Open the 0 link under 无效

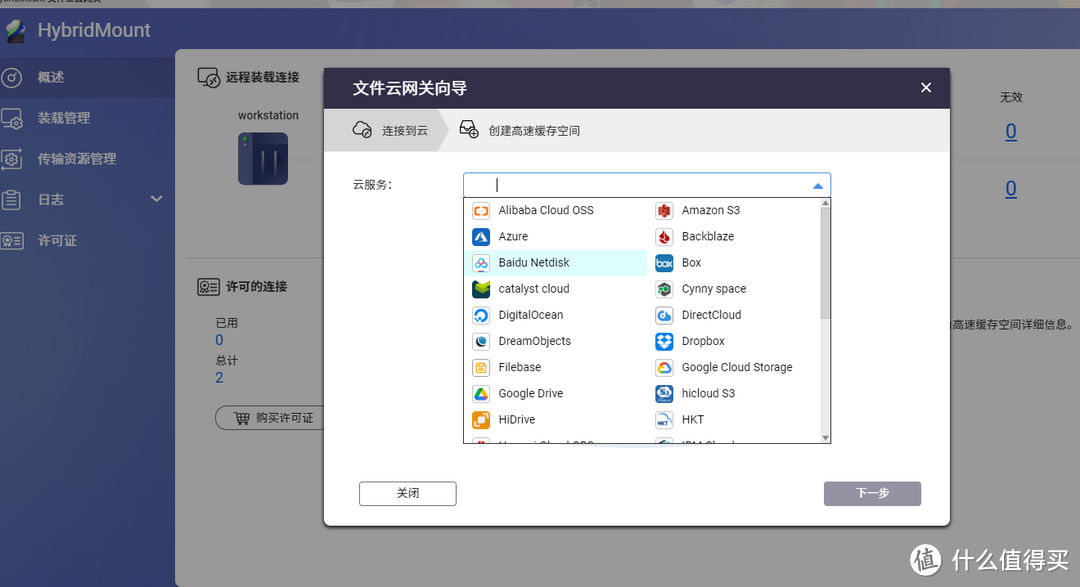tap(1011, 131)
